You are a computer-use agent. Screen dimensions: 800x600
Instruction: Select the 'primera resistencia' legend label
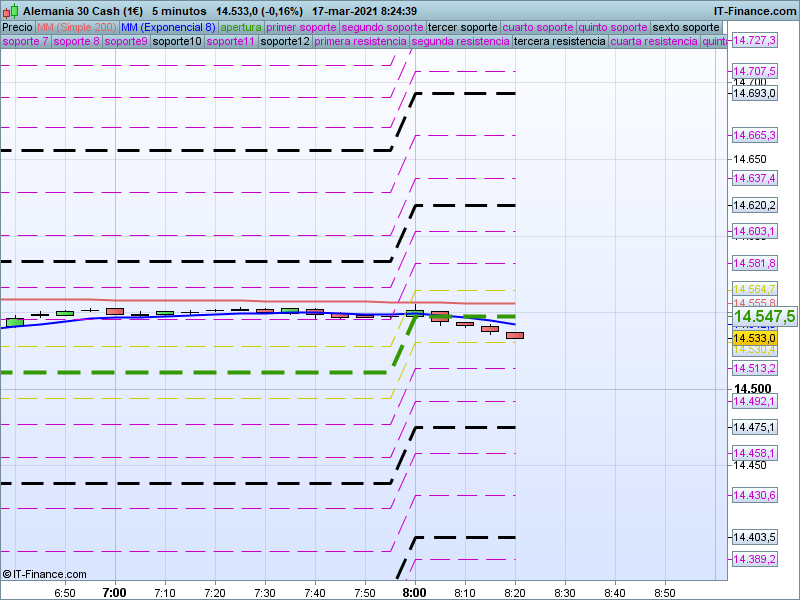[x=360, y=42]
